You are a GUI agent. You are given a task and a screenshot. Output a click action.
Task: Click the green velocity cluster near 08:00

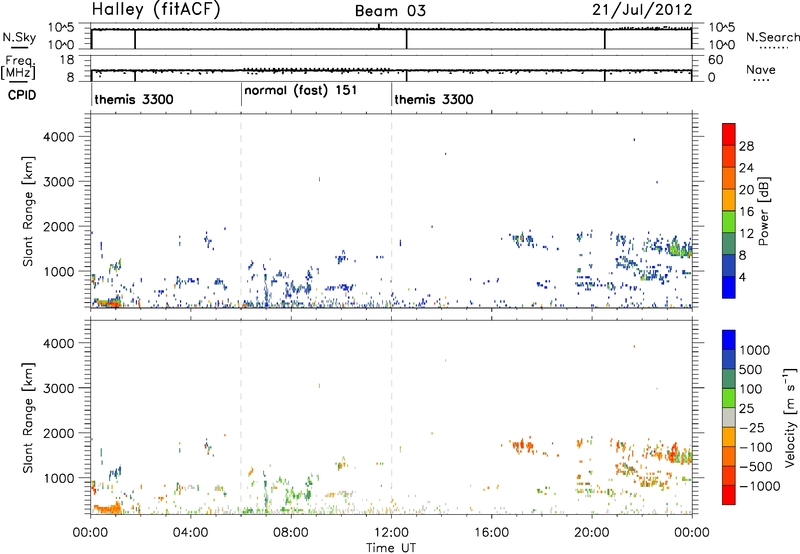[298, 493]
